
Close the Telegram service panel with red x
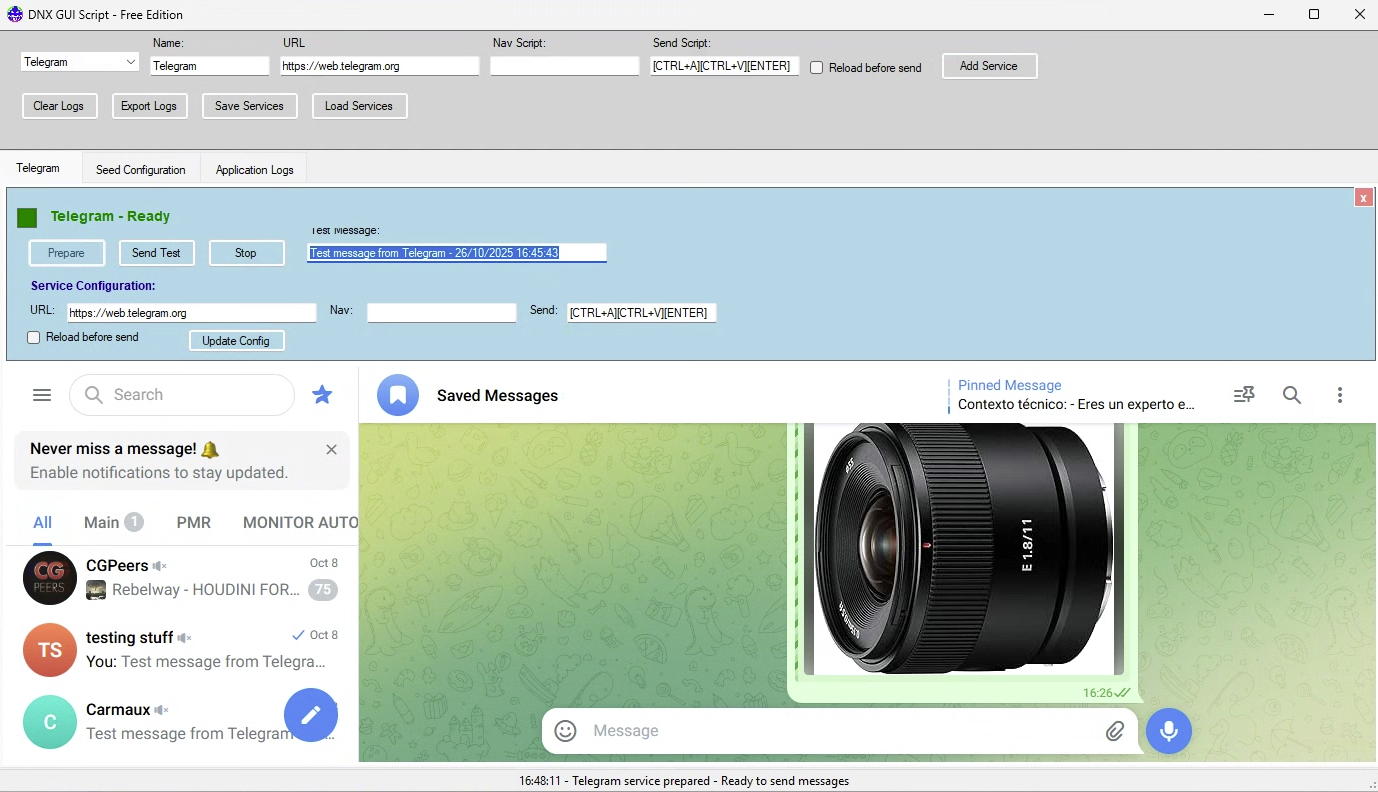point(1364,198)
